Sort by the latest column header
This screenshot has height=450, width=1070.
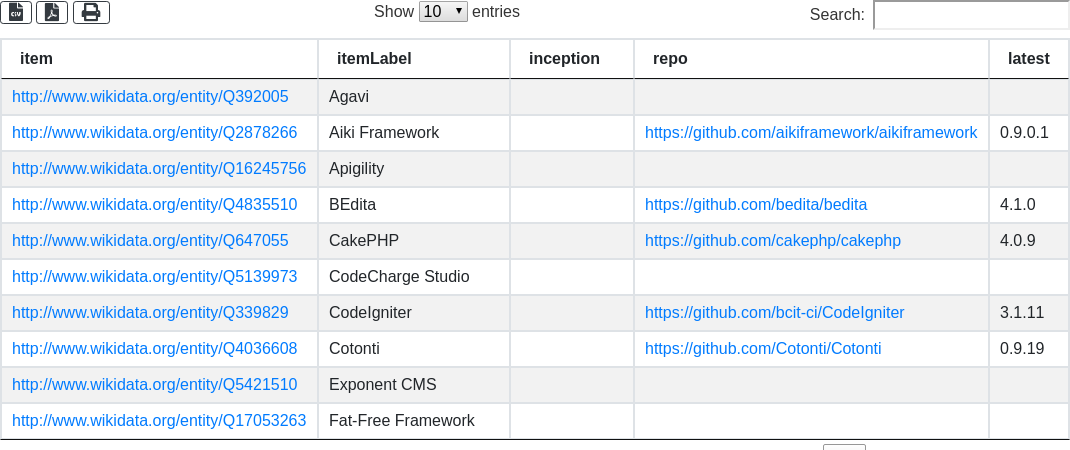pos(1028,59)
